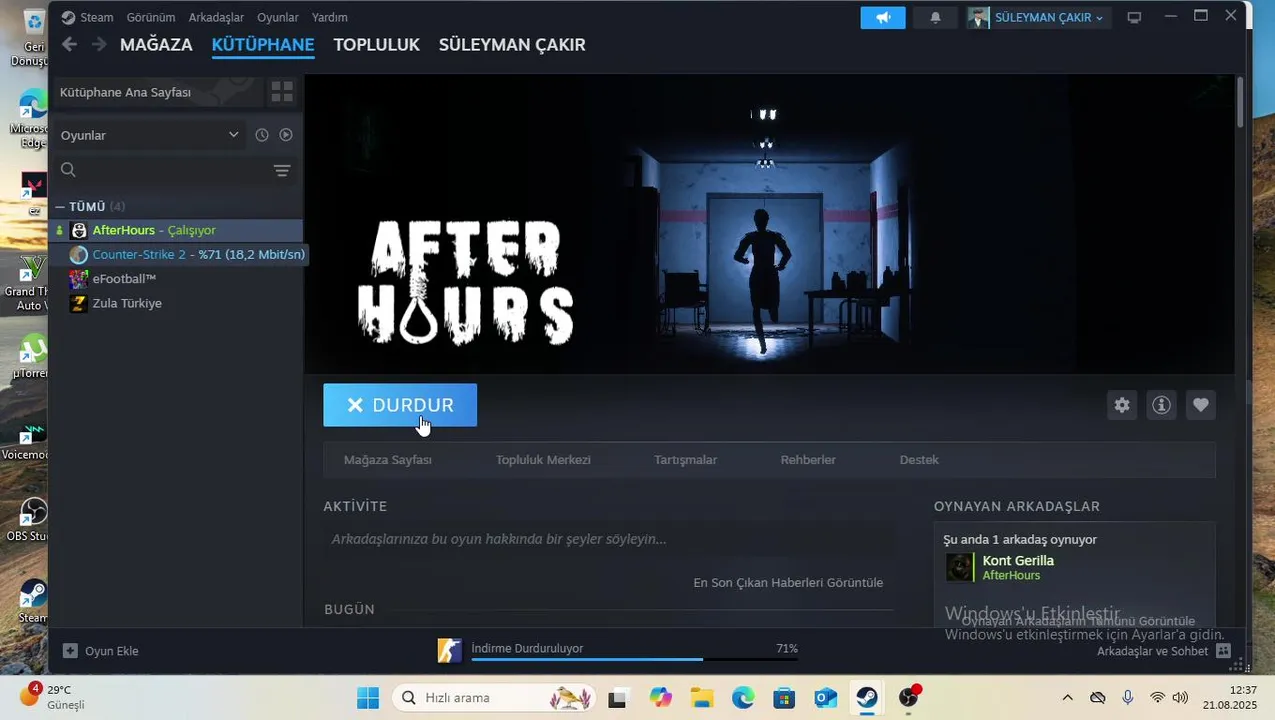Viewport: 1275px width, 720px height.
Task: Open Mağaza Sayfası link
Action: tap(388, 460)
